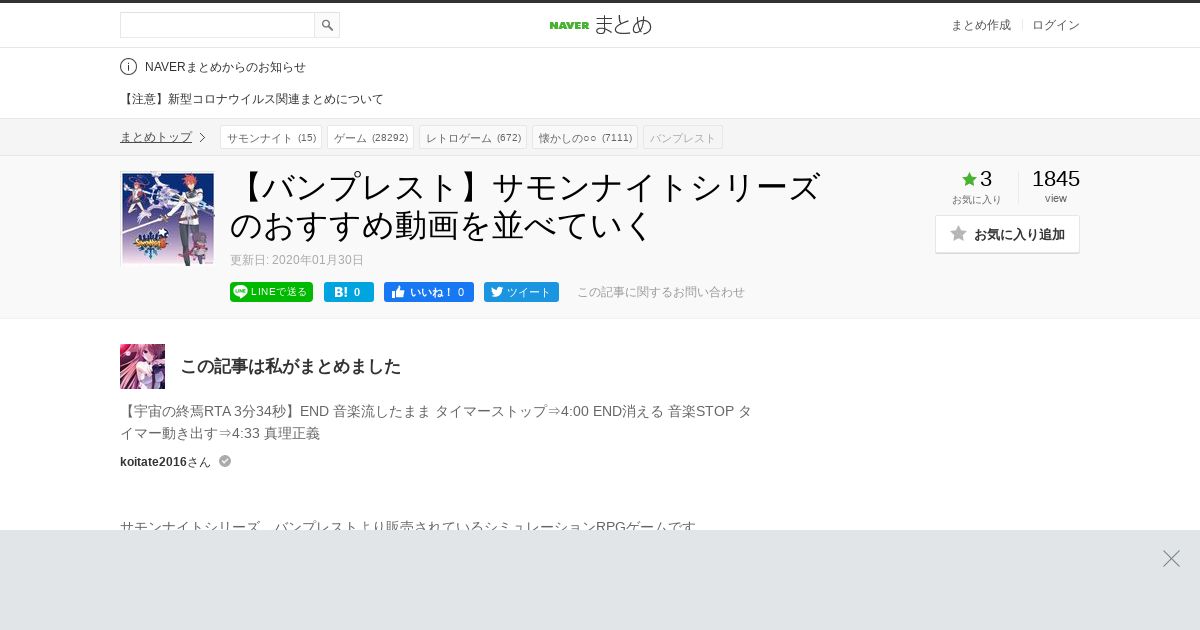
Task: Click the Twitter ツイート button
Action: coord(521,292)
